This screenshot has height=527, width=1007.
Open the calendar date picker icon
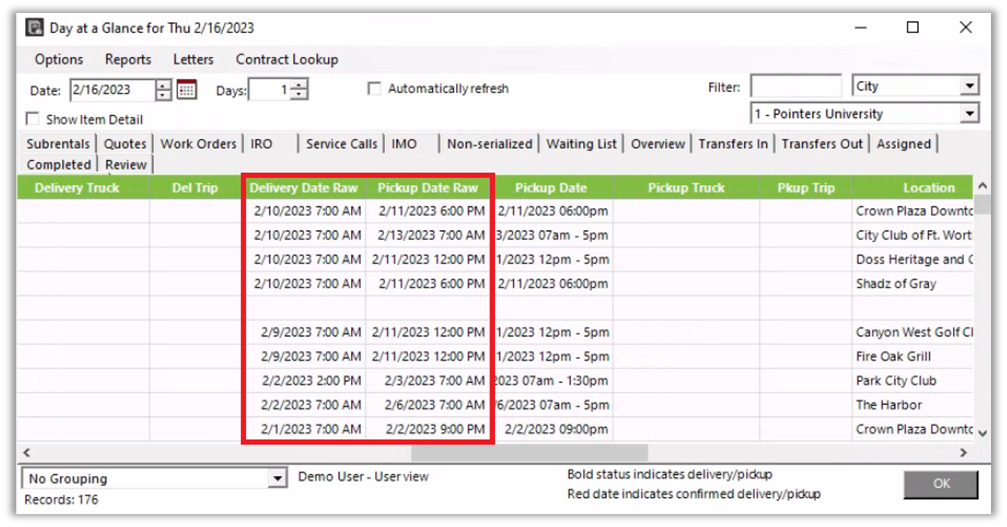click(x=187, y=90)
